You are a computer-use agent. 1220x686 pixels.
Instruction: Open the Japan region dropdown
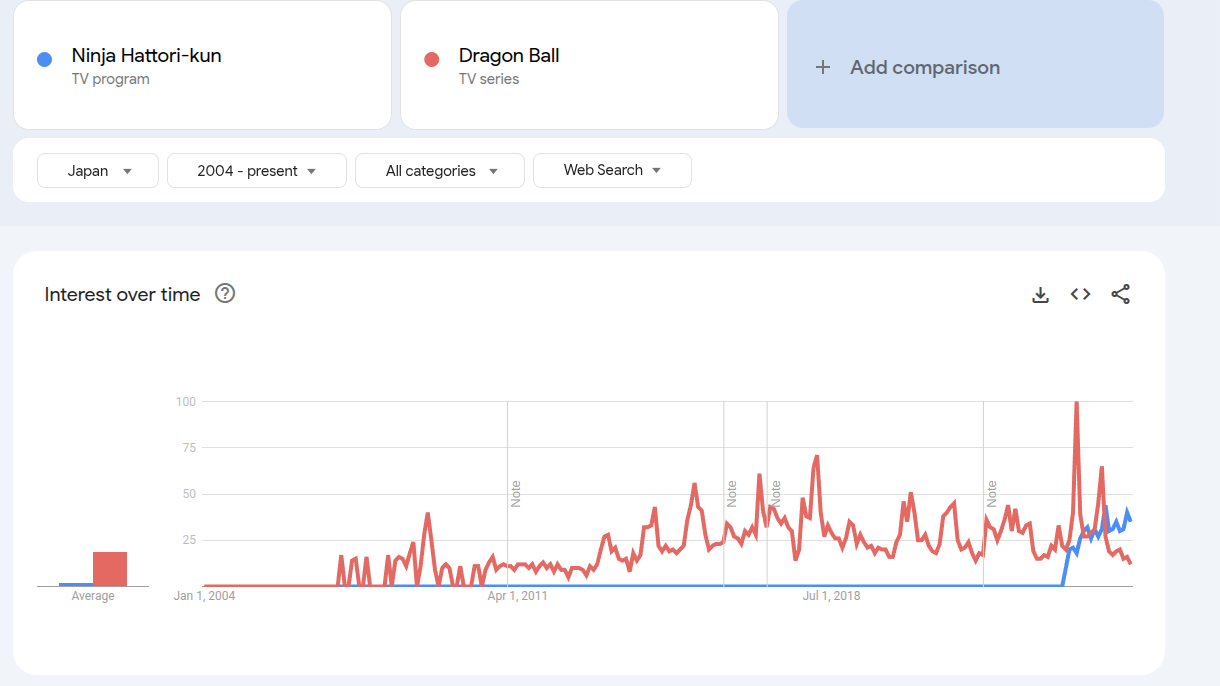click(x=98, y=170)
